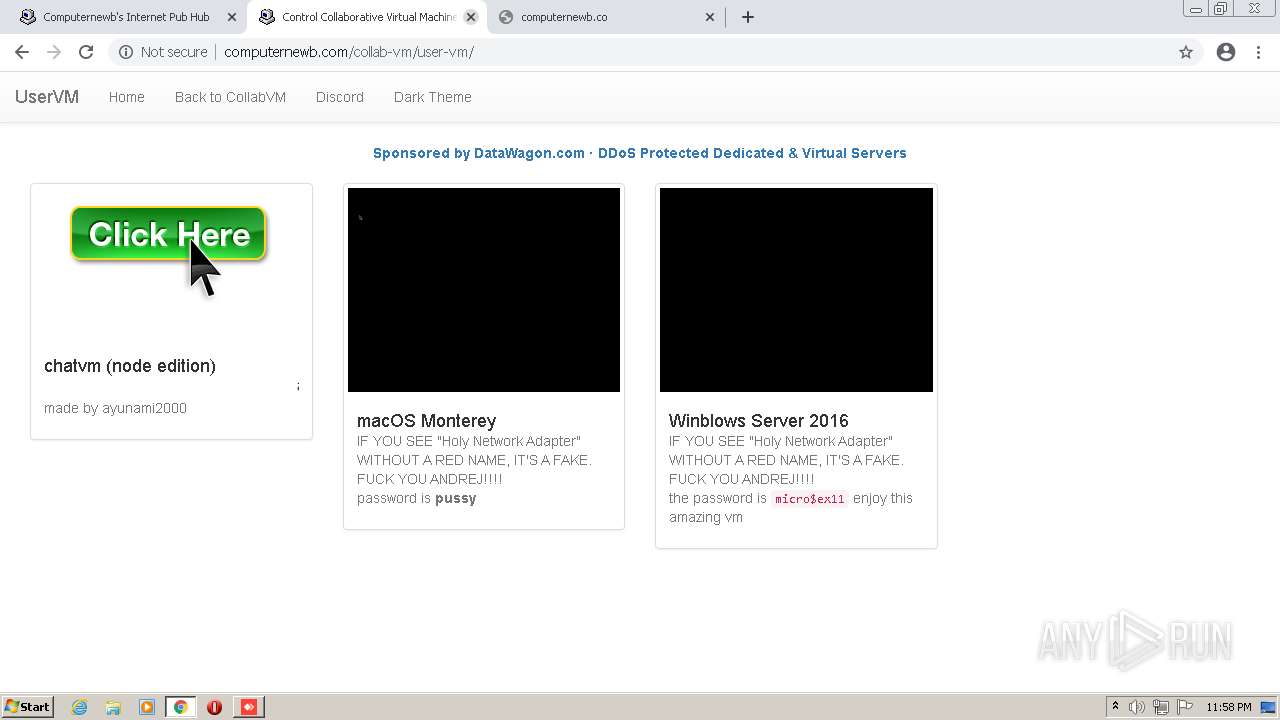View the Not secure site information icon
This screenshot has height=720, width=1280.
click(x=126, y=52)
